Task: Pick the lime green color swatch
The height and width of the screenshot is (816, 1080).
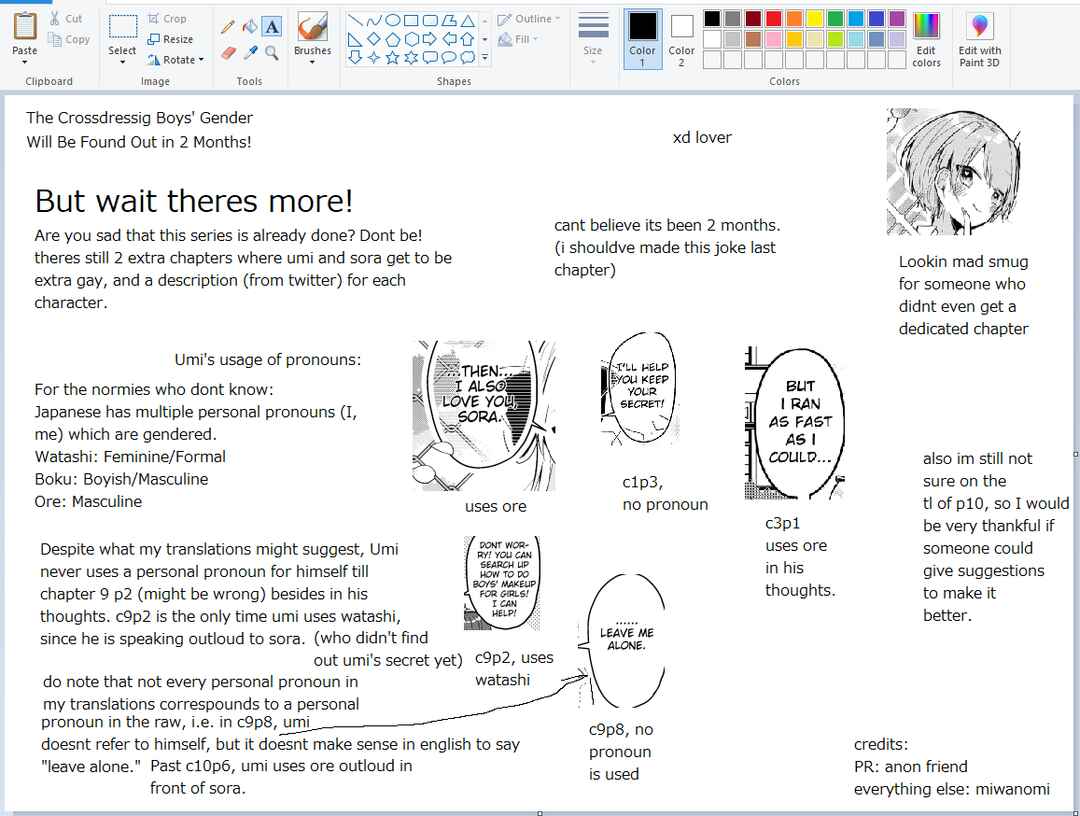Action: pyautogui.click(x=835, y=39)
